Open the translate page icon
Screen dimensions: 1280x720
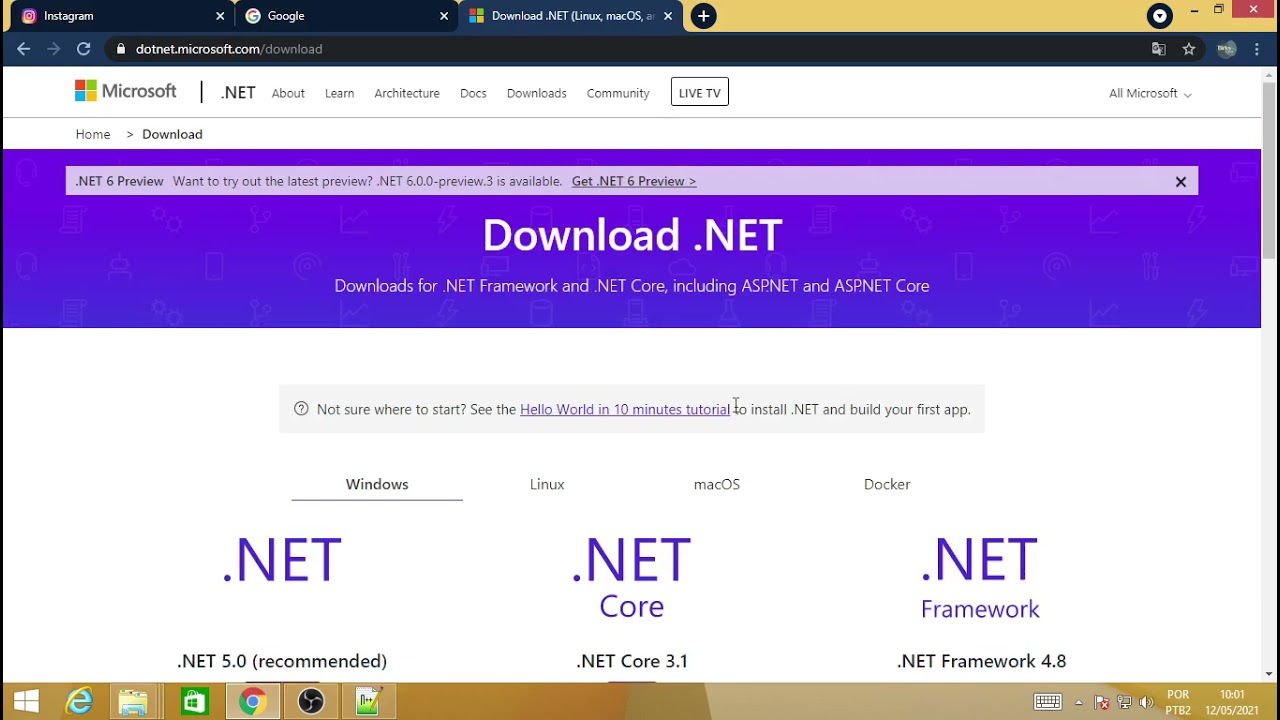tap(1159, 49)
